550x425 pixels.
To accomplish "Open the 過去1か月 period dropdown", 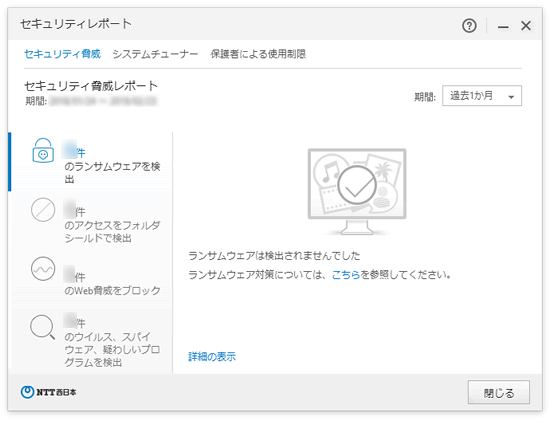I will tap(482, 96).
